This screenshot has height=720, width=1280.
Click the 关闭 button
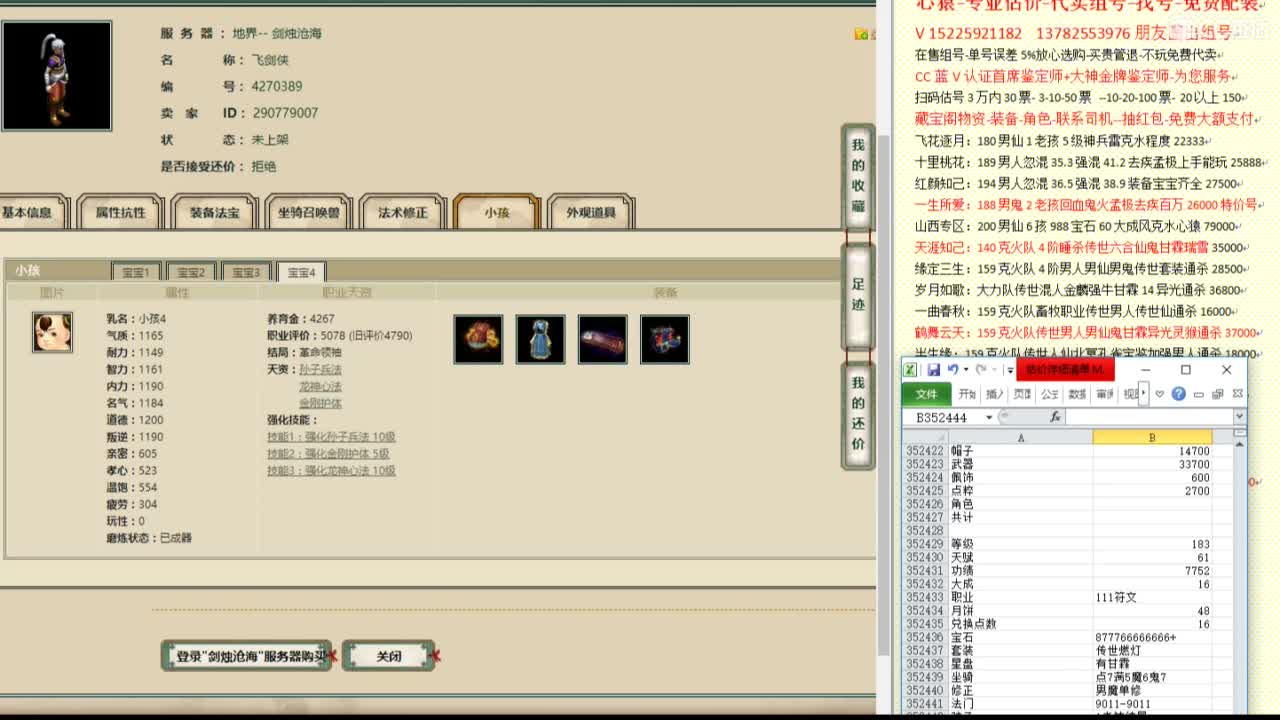click(x=389, y=655)
